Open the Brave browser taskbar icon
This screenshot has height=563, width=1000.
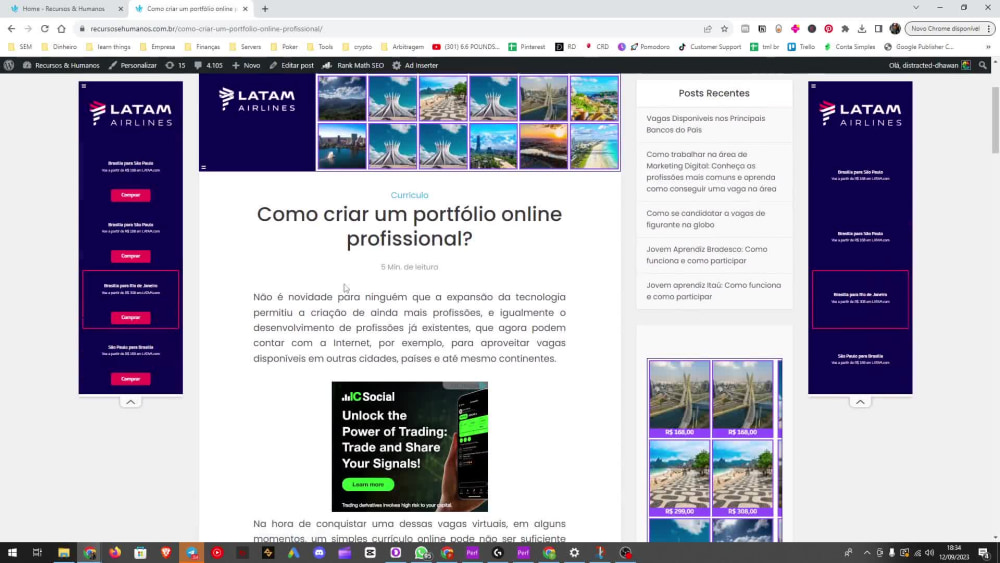point(166,553)
